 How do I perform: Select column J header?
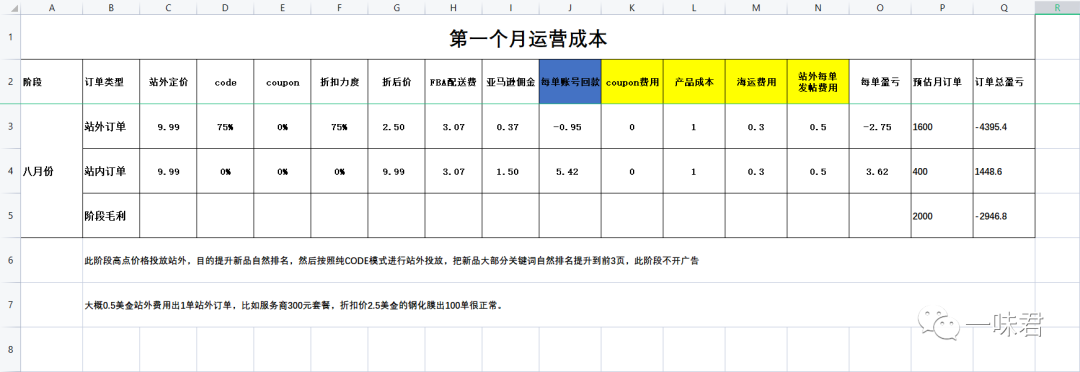pos(570,6)
